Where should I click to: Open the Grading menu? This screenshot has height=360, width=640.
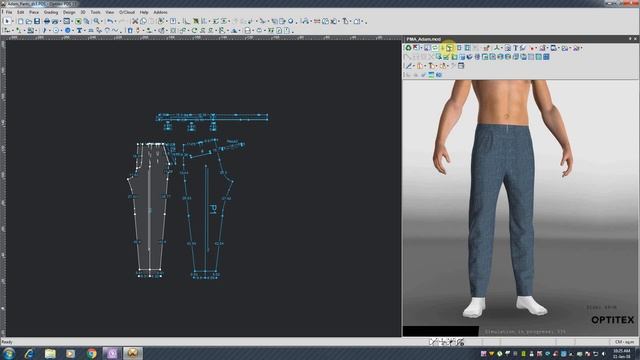[51, 12]
